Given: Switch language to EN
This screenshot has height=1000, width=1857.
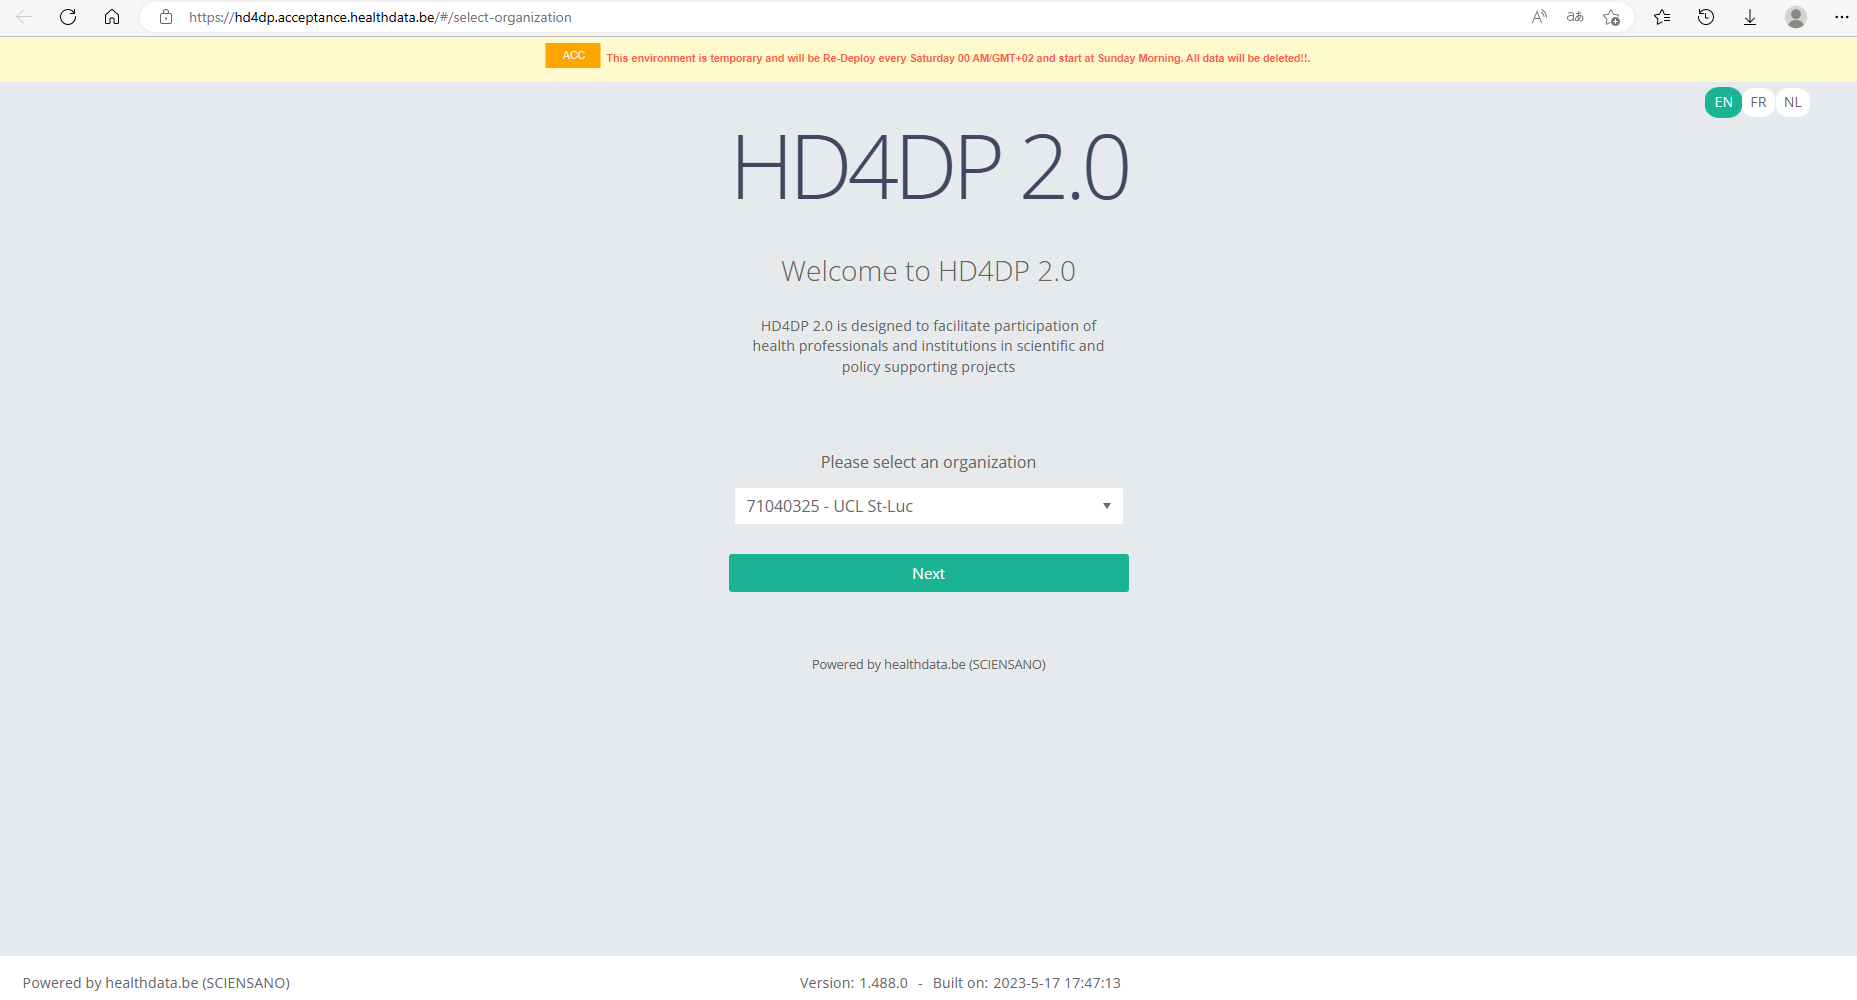Looking at the screenshot, I should pyautogui.click(x=1723, y=102).
